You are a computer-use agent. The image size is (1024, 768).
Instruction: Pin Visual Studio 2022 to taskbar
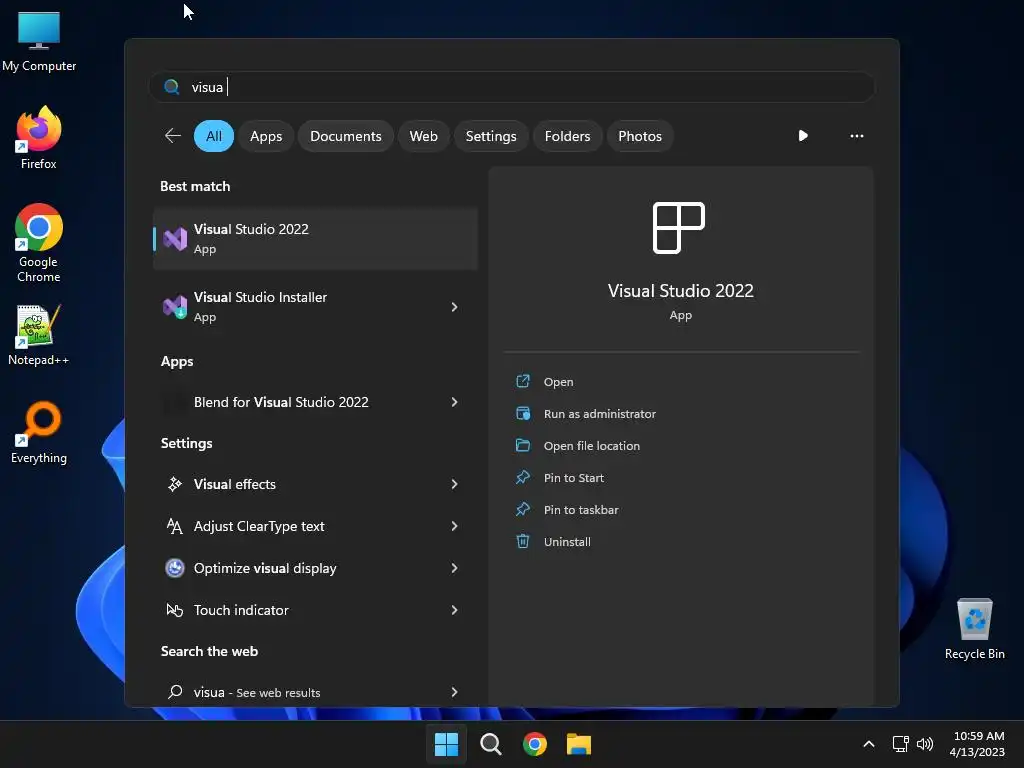(581, 509)
